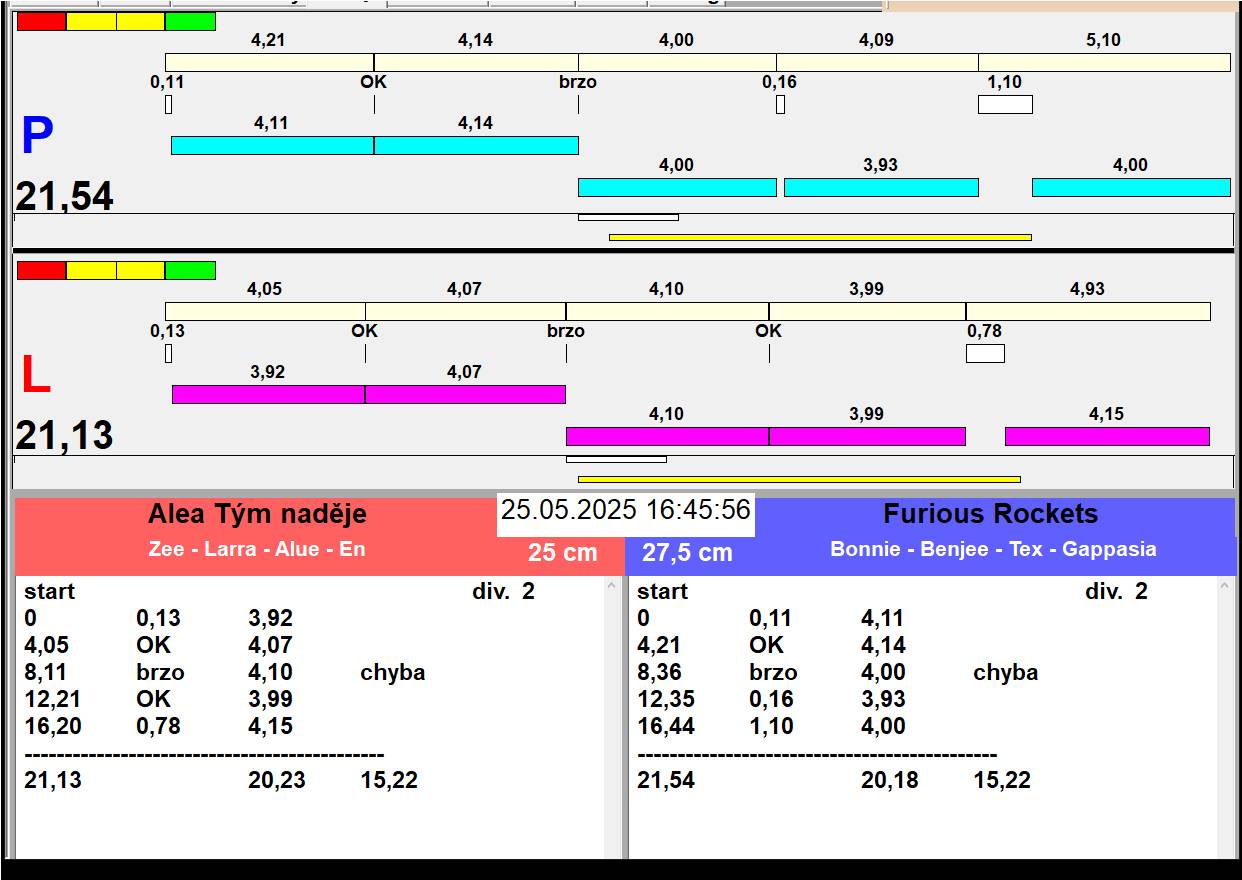
Task: Click chyba in the Alea results panel
Action: pyautogui.click(x=392, y=672)
